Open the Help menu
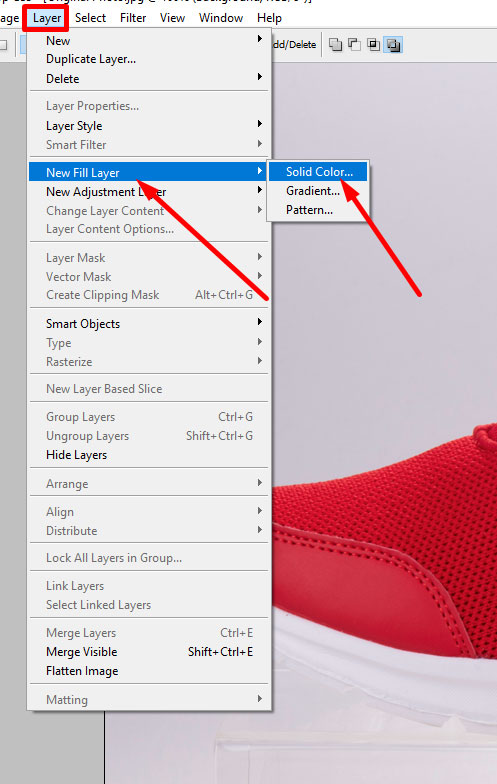 [270, 18]
